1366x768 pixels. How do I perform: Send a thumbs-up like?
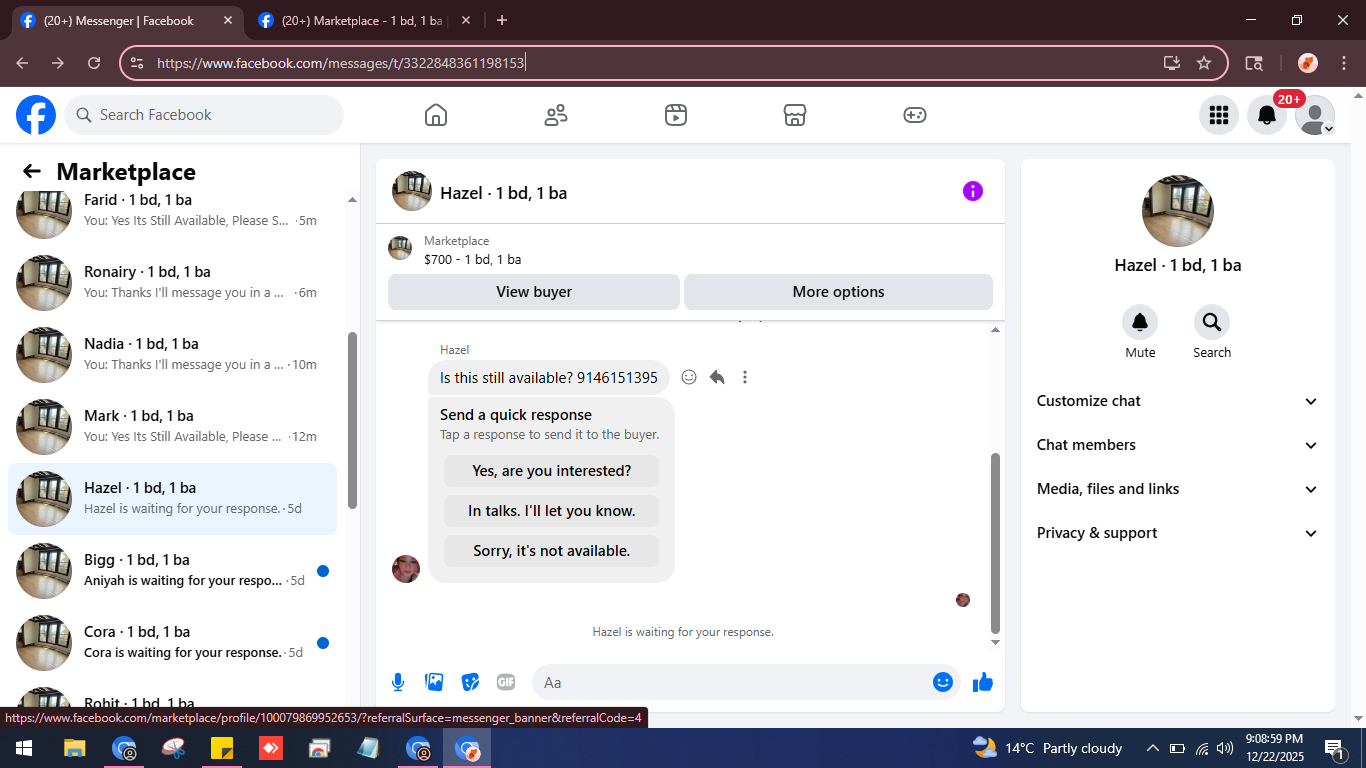[983, 682]
